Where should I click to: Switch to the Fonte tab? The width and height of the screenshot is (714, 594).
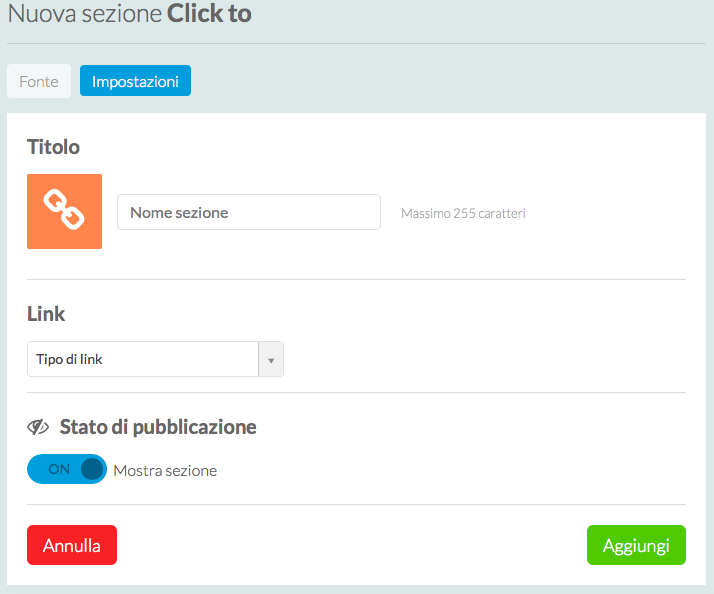(x=39, y=81)
